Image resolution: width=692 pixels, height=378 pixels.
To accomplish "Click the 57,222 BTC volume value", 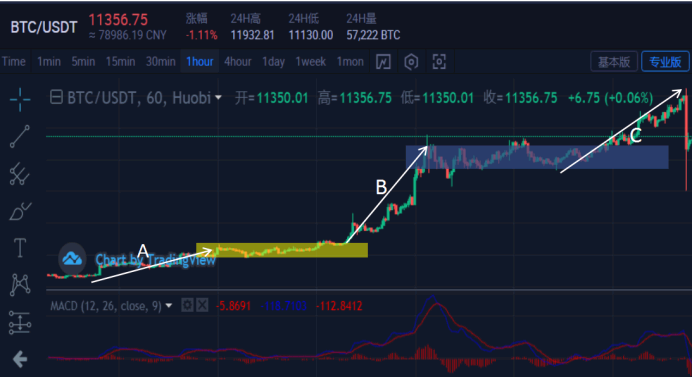I will click(373, 35).
